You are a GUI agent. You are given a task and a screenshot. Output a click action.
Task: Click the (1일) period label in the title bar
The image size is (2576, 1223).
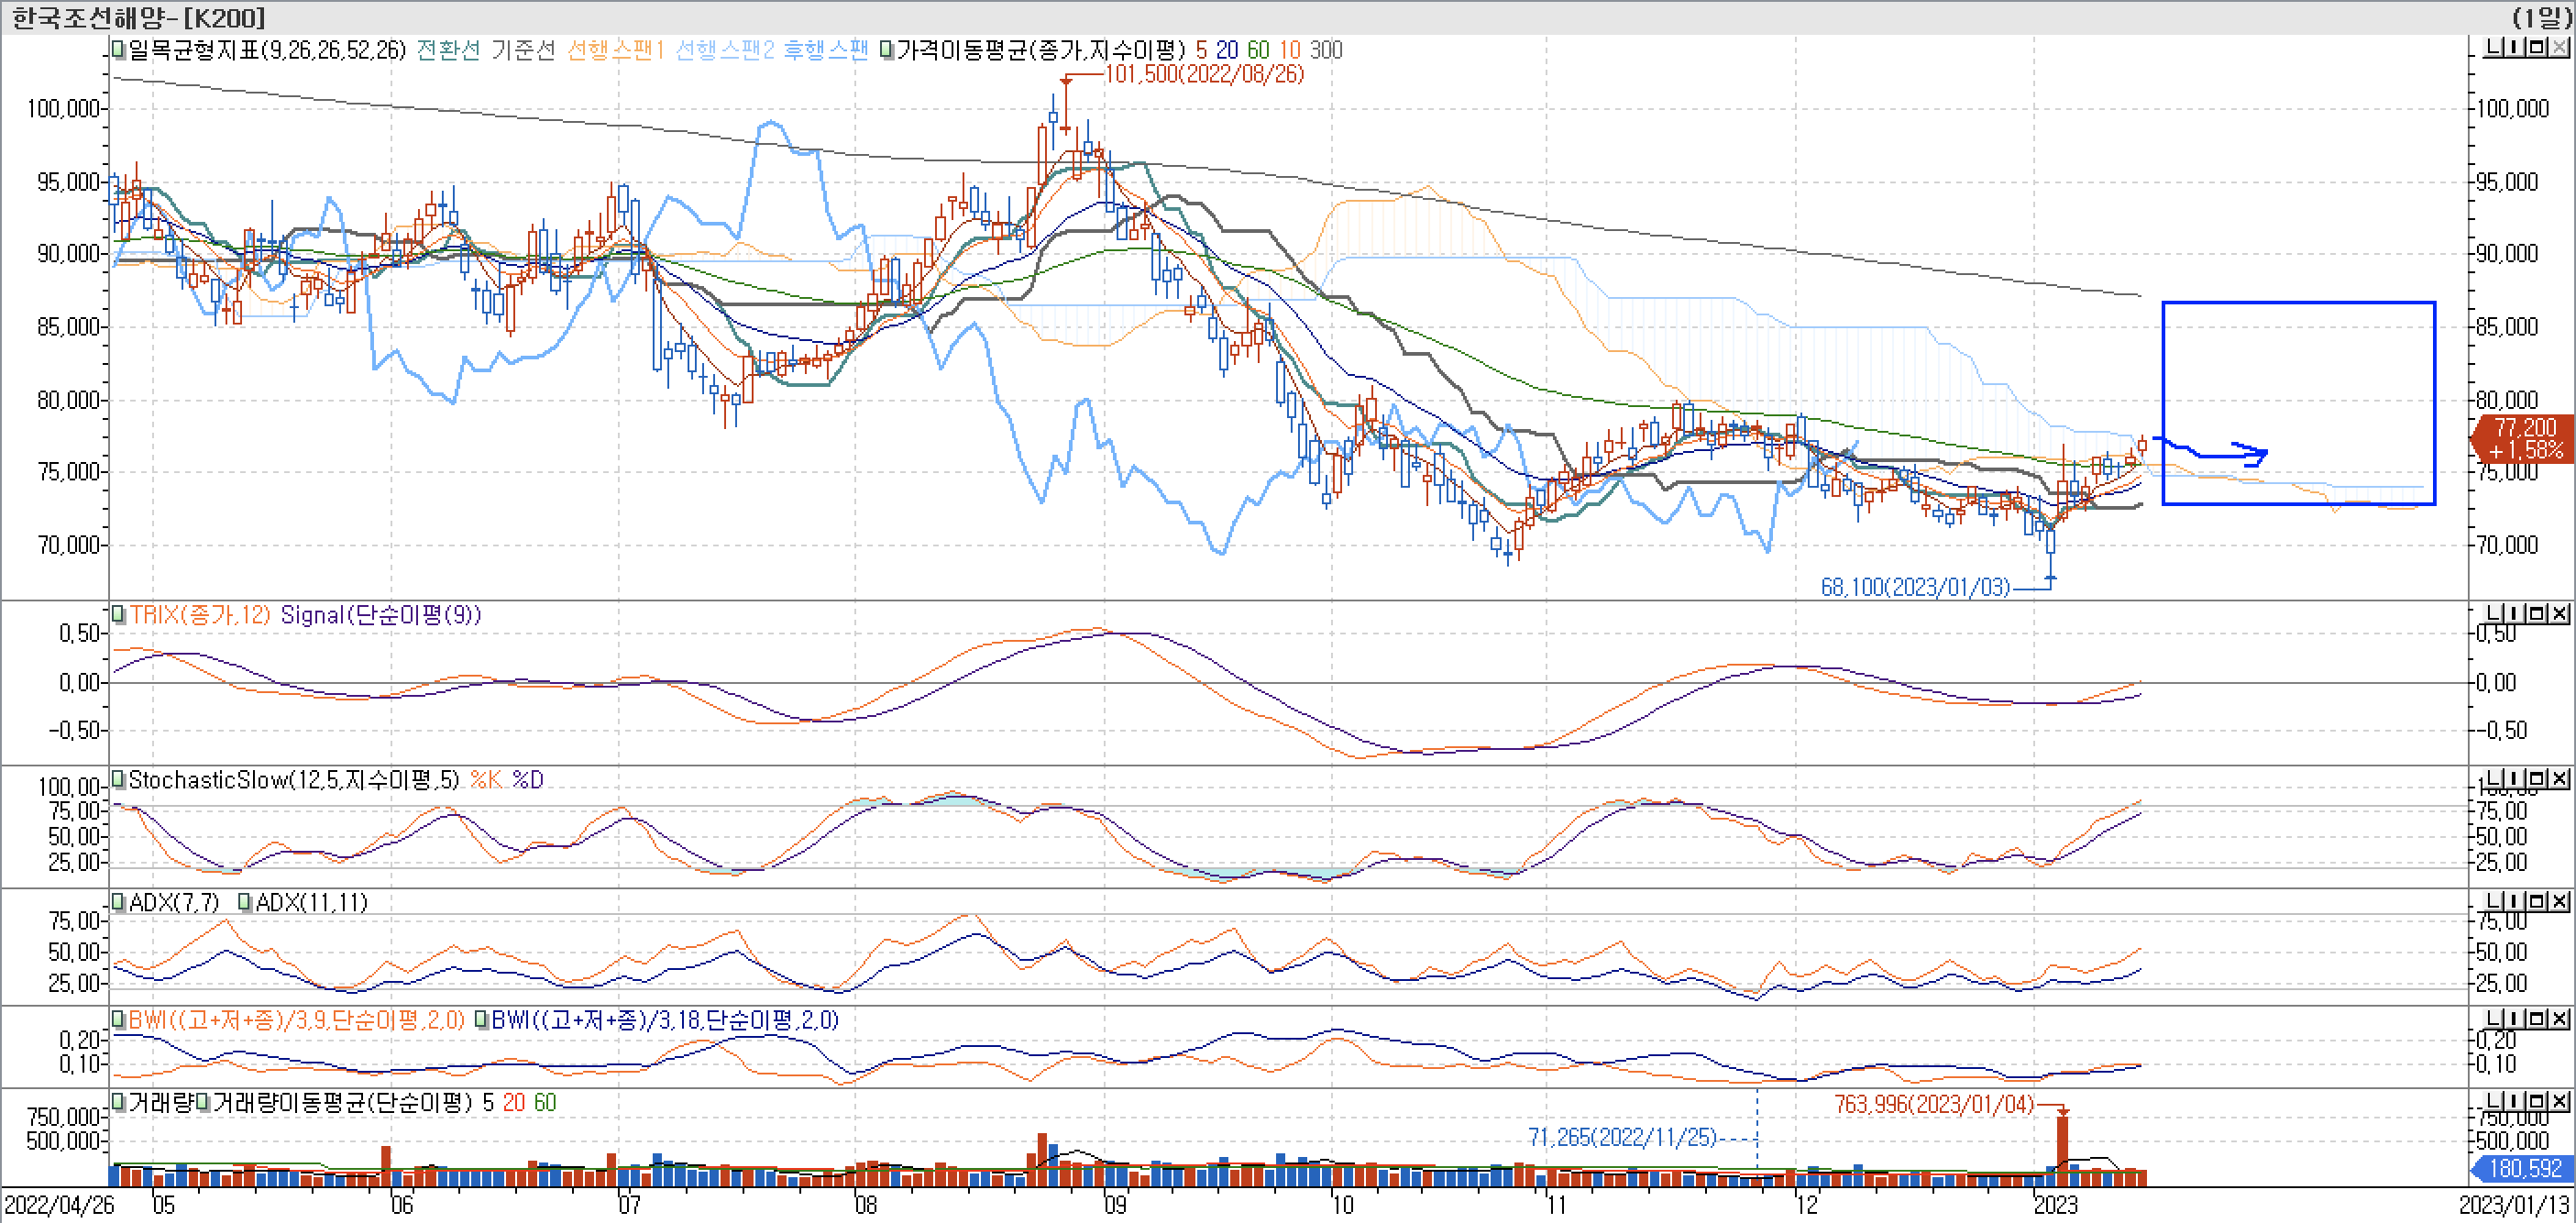tap(2542, 17)
